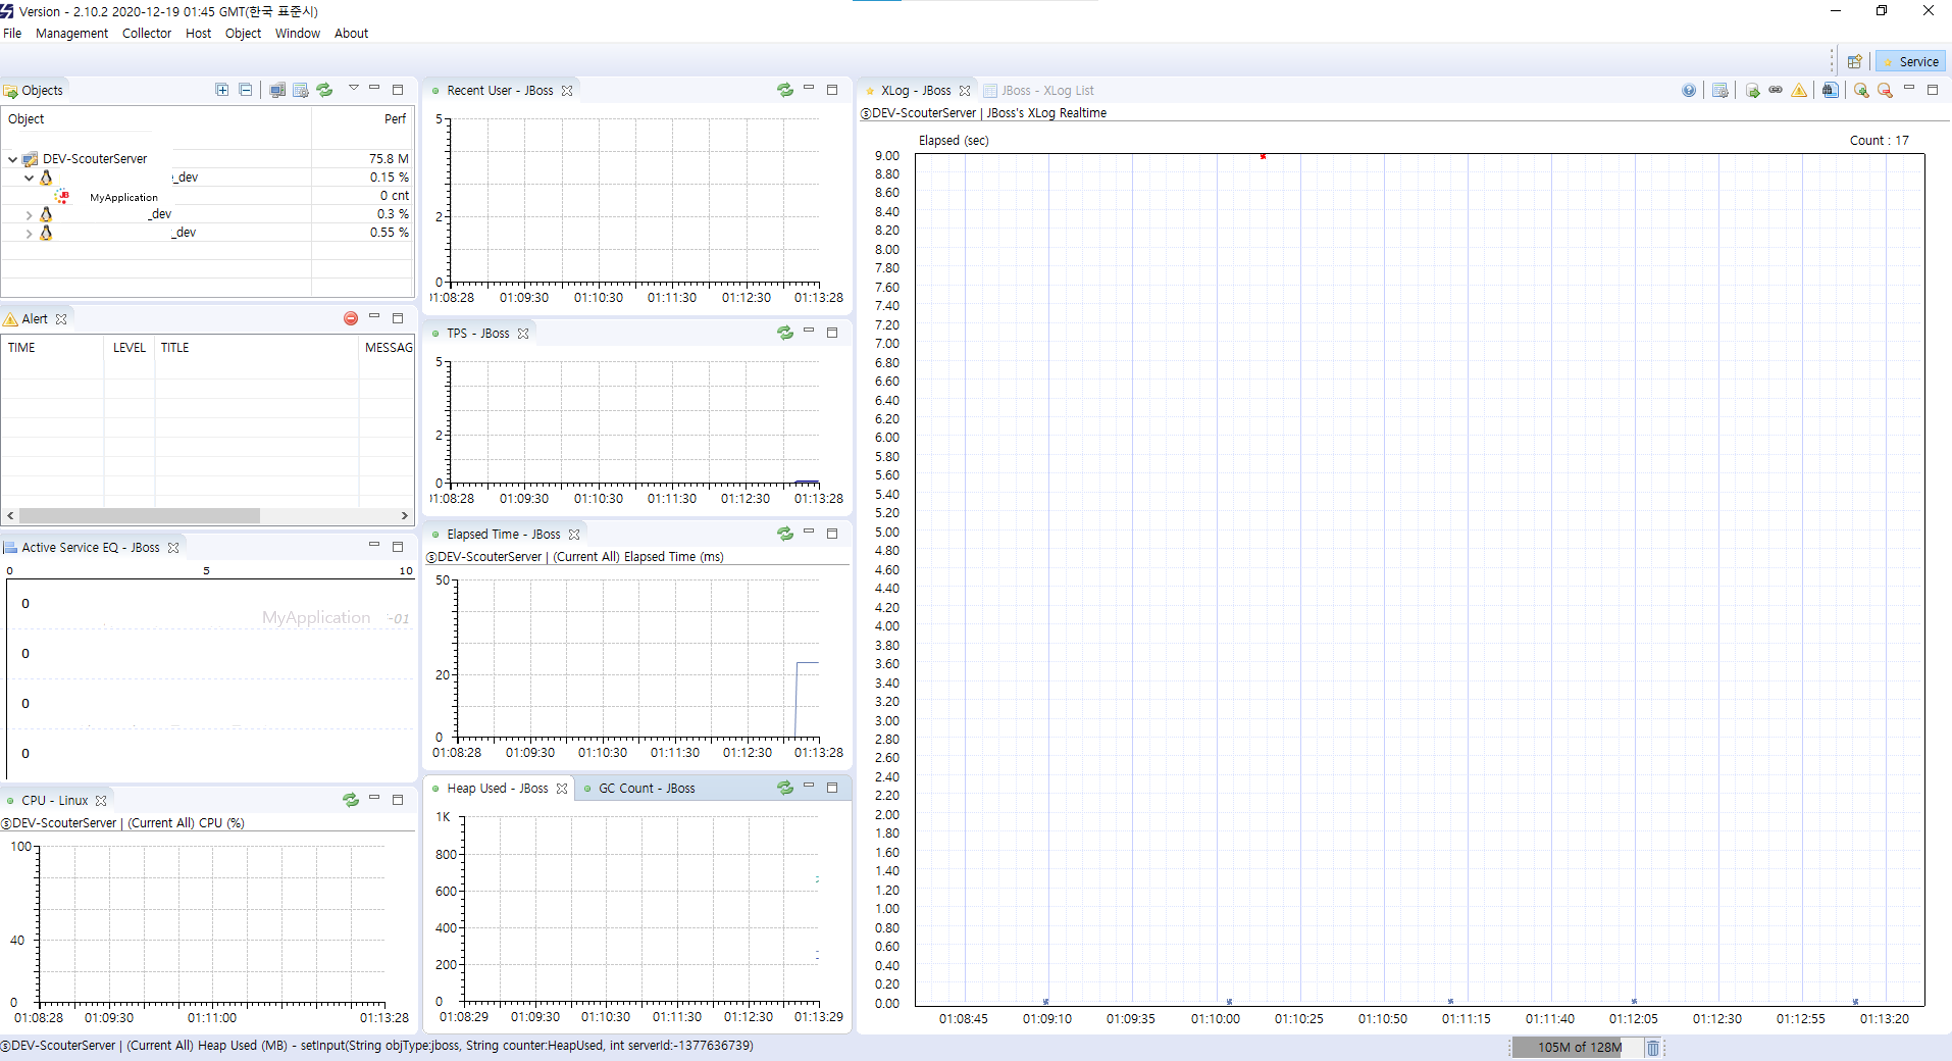Click the monitor icon in Objects toolbar
Screen dimensions: 1952x1061
[277, 90]
